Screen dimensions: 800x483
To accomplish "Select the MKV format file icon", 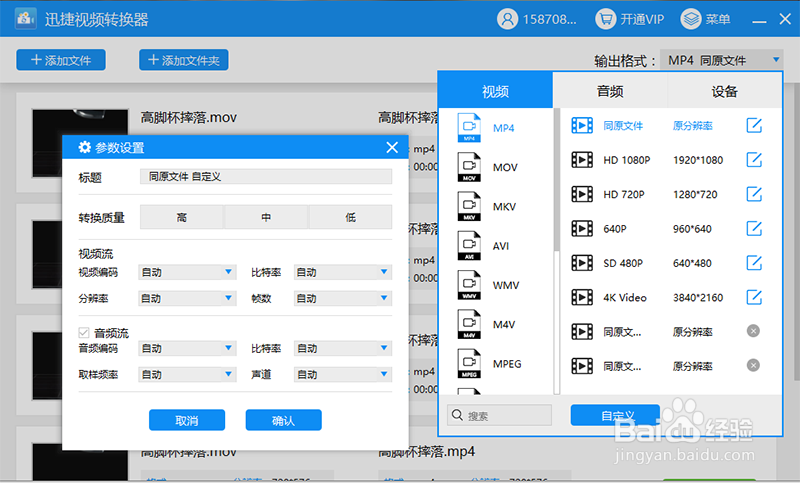I will tap(469, 206).
